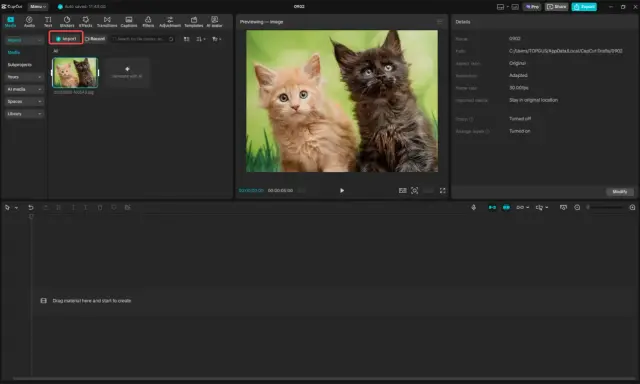The height and width of the screenshot is (384, 640).
Task: Switch media grid view layout
Action: coord(187,39)
